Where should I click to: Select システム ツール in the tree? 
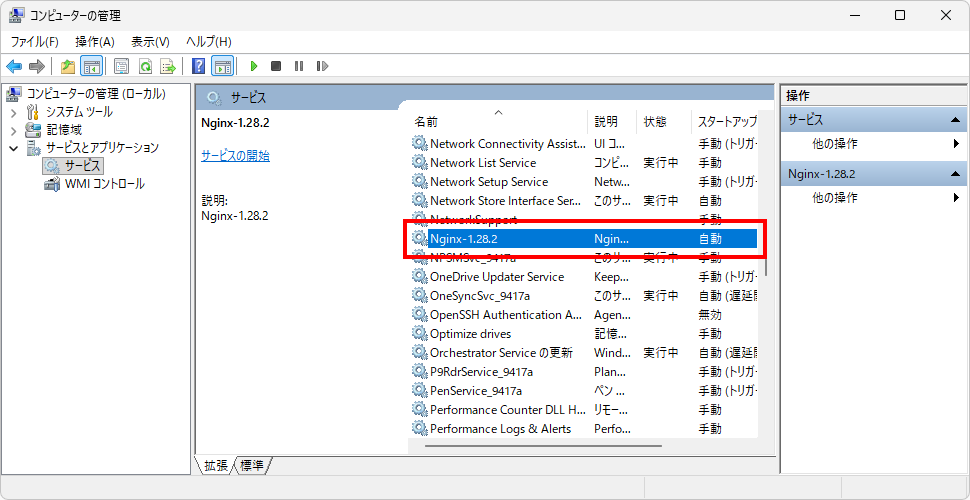[x=79, y=112]
